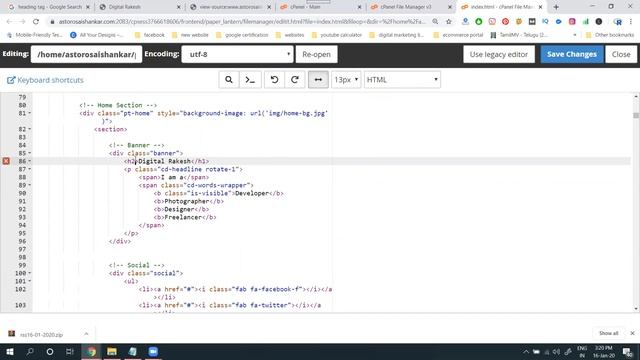
Task: Open the Chrome profile avatar
Action: pyautogui.click(x=618, y=22)
